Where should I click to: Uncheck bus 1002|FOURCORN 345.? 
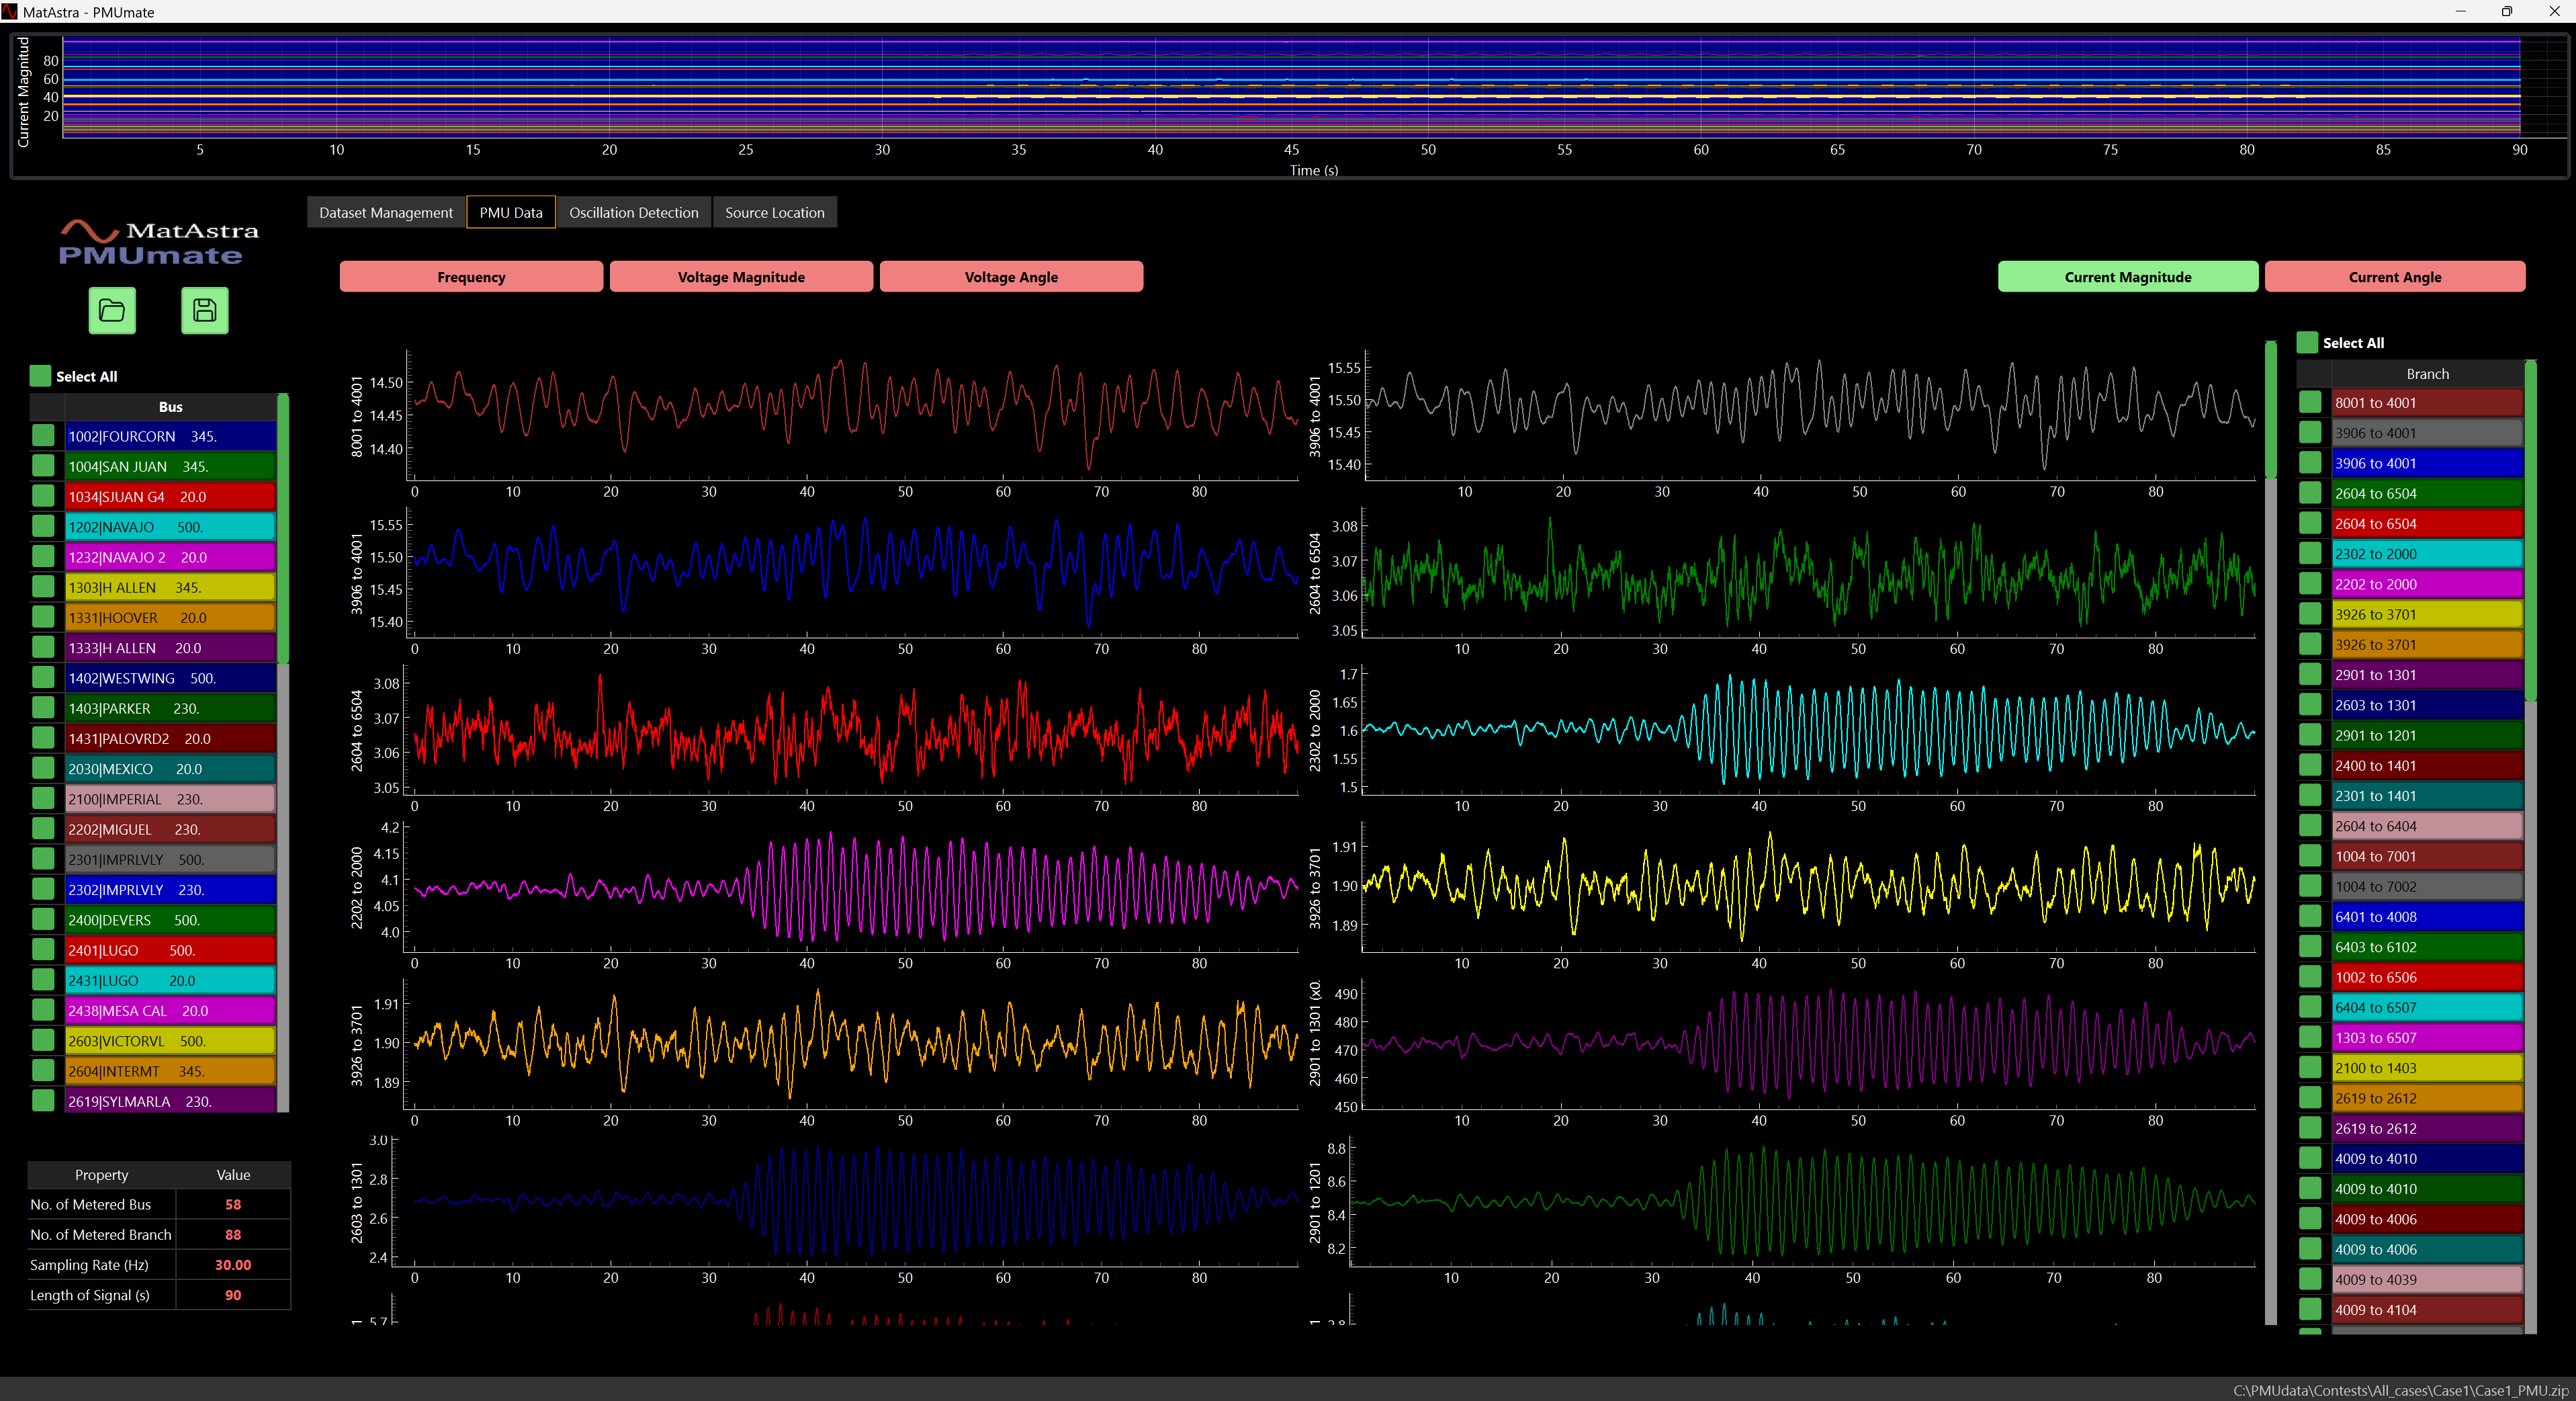point(43,436)
